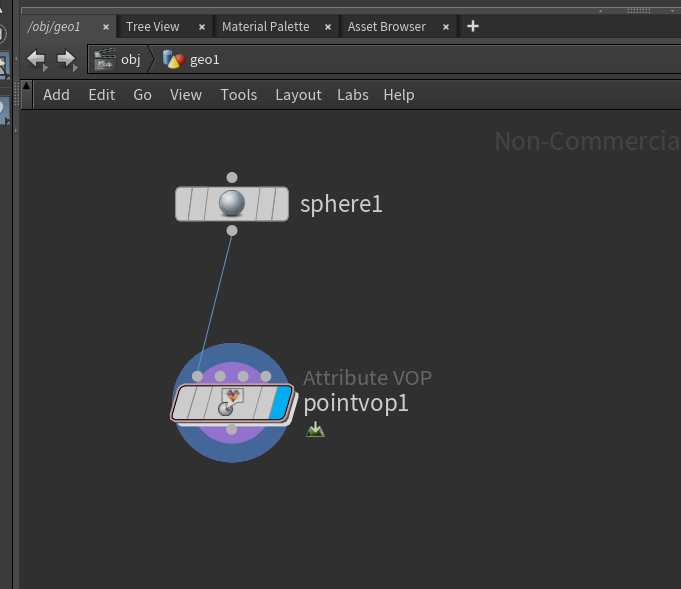
Task: Close the Tree View tab
Action: click(x=202, y=27)
